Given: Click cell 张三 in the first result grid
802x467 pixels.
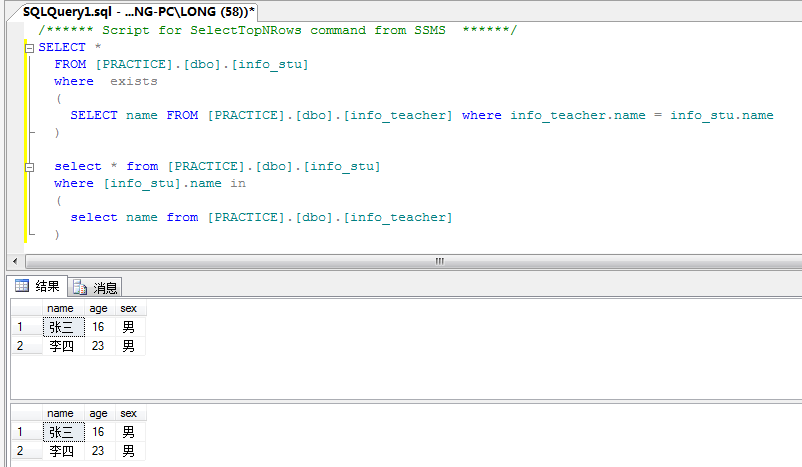Looking at the screenshot, I should 63,327.
